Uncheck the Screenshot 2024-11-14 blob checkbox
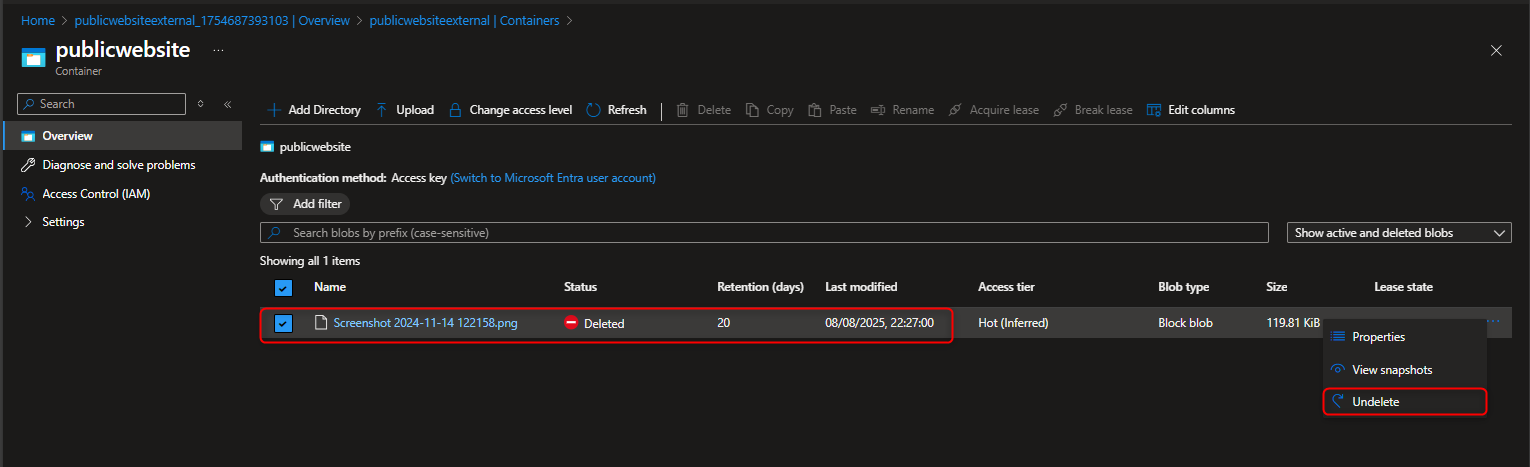The height and width of the screenshot is (467, 1530). click(283, 323)
